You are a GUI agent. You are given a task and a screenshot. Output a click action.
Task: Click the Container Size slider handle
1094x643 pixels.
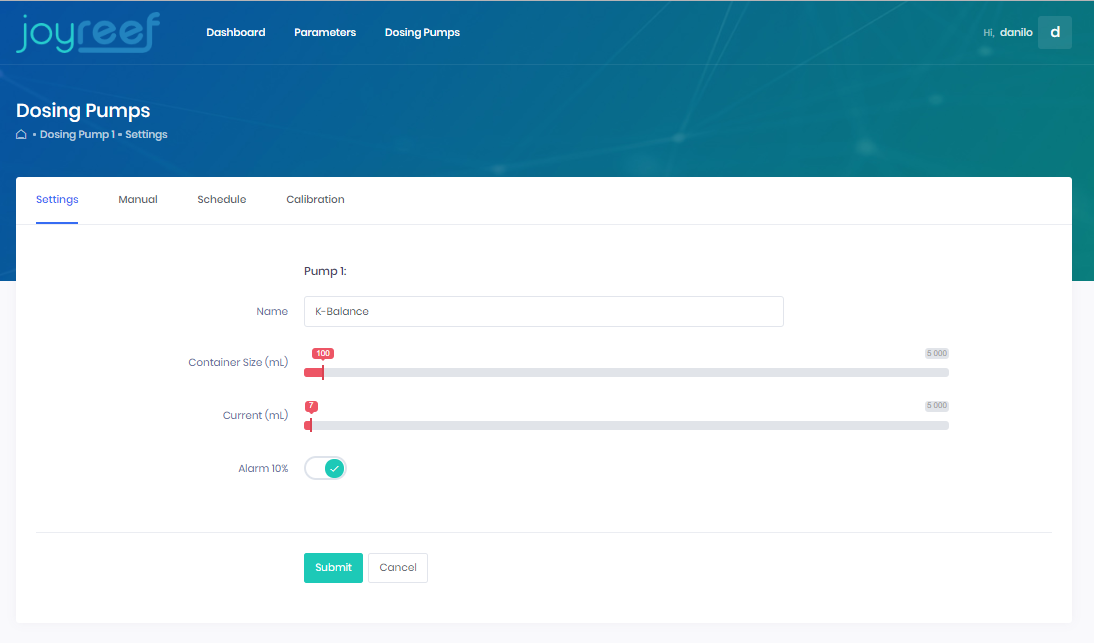323,372
